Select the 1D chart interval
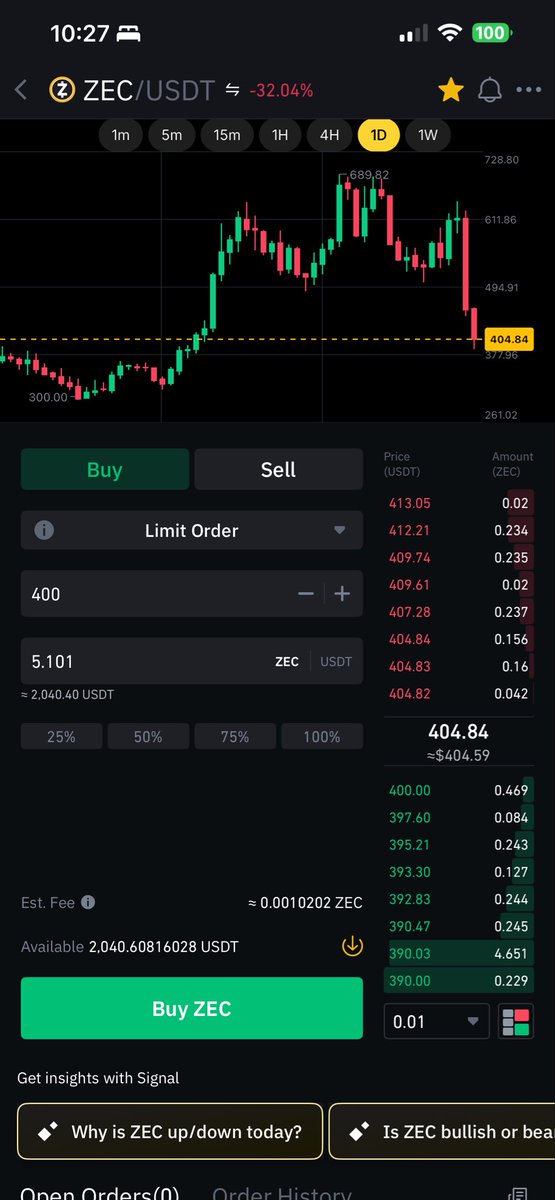555x1200 pixels. click(379, 134)
